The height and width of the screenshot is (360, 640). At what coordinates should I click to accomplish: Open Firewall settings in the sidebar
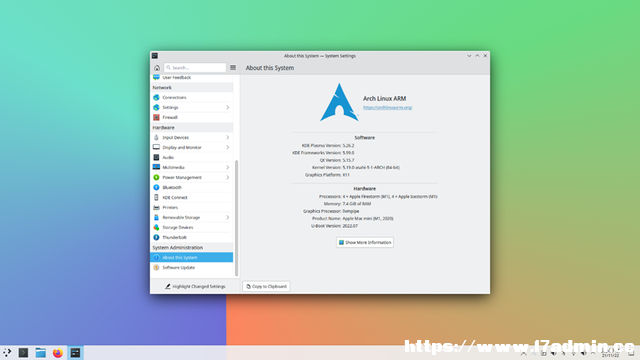[x=192, y=118]
